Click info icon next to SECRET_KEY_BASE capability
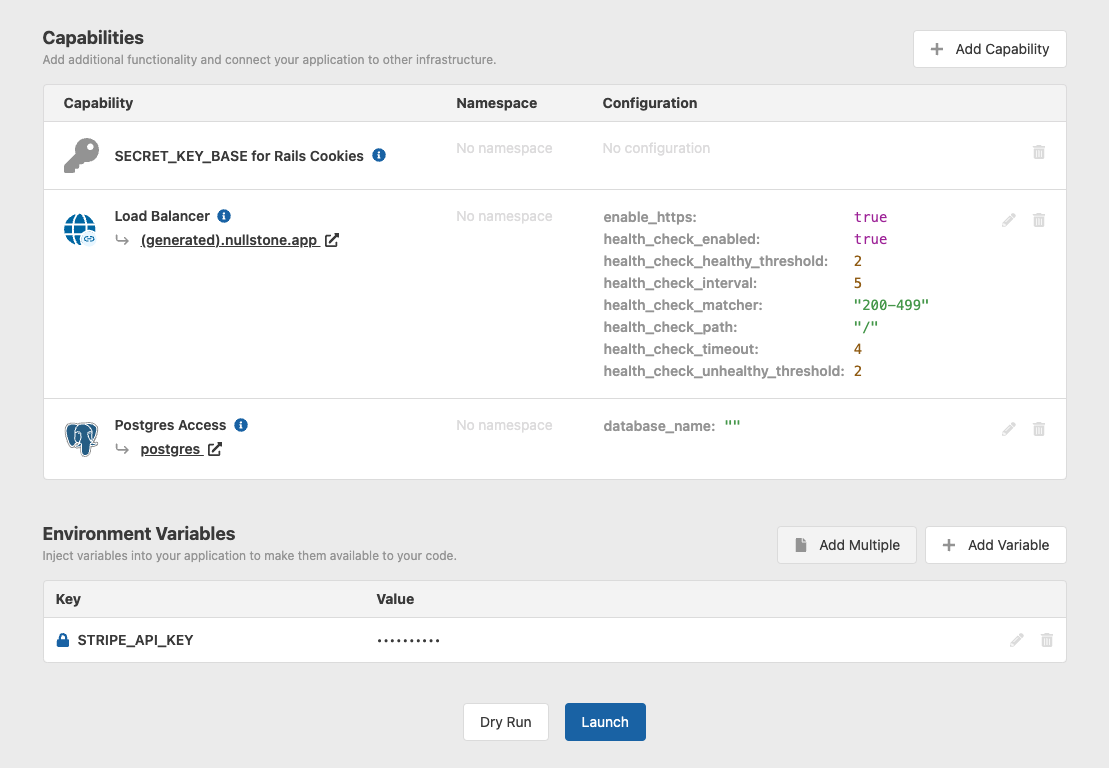Viewport: 1109px width, 768px height. (x=379, y=155)
